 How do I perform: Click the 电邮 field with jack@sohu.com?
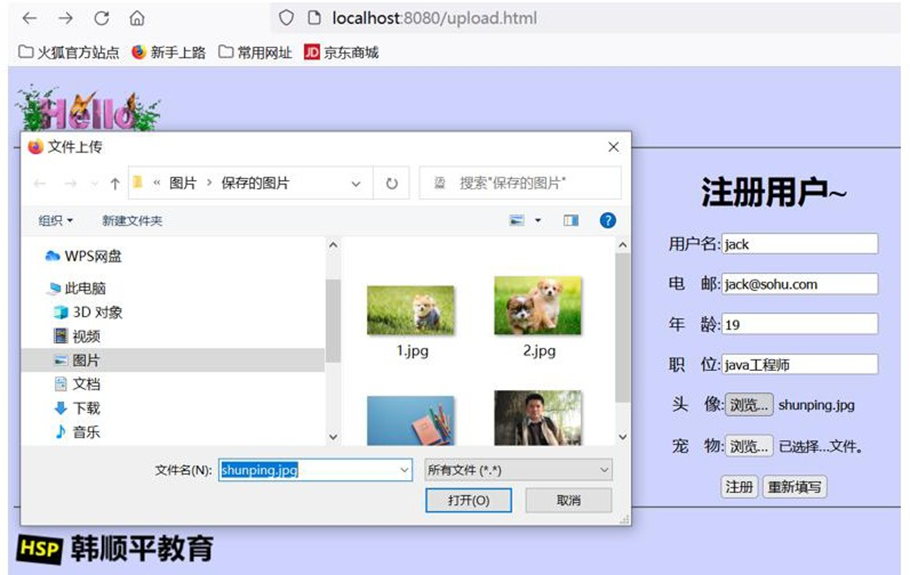point(800,284)
